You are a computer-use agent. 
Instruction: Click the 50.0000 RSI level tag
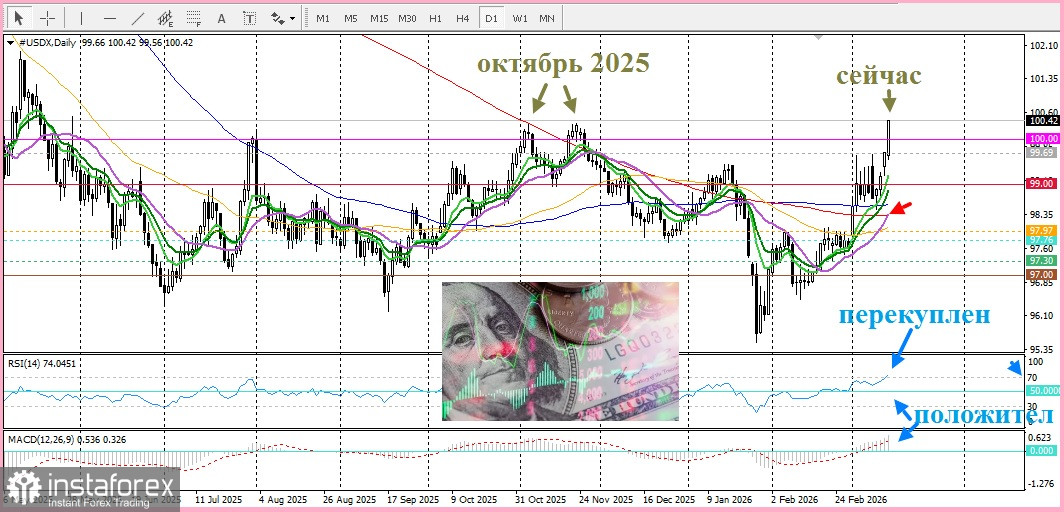(x=1044, y=391)
